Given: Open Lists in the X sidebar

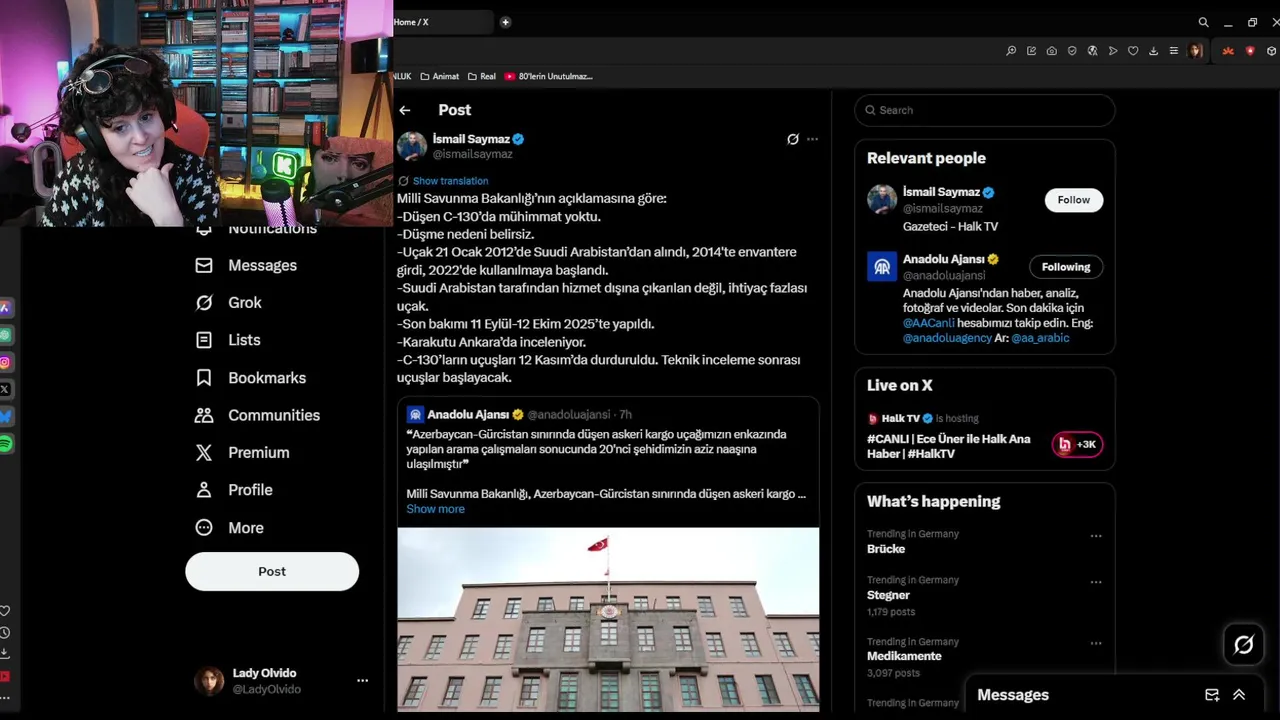Looking at the screenshot, I should coord(229,340).
